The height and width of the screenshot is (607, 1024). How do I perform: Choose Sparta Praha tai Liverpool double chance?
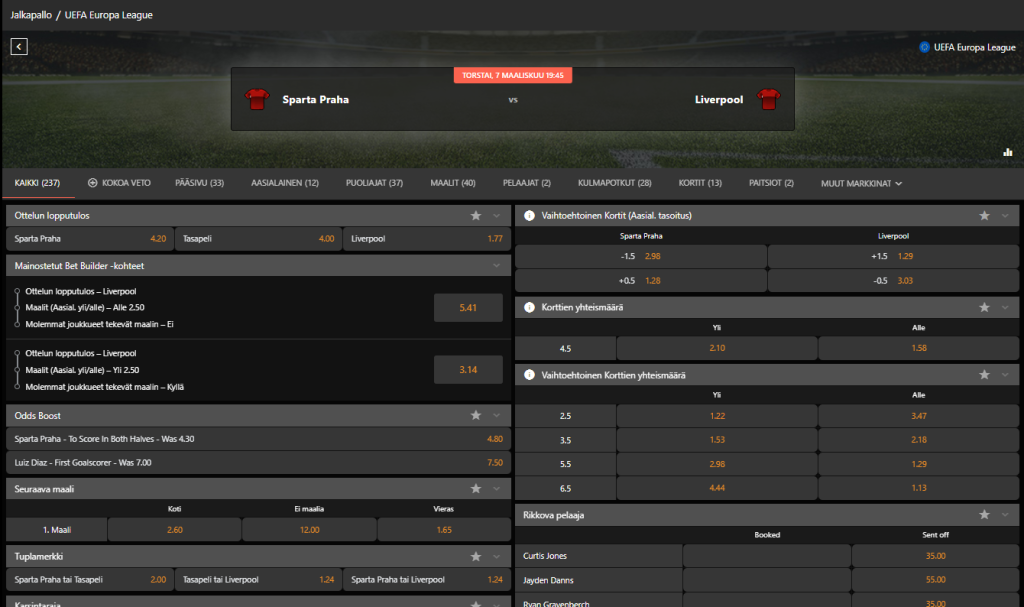point(426,580)
